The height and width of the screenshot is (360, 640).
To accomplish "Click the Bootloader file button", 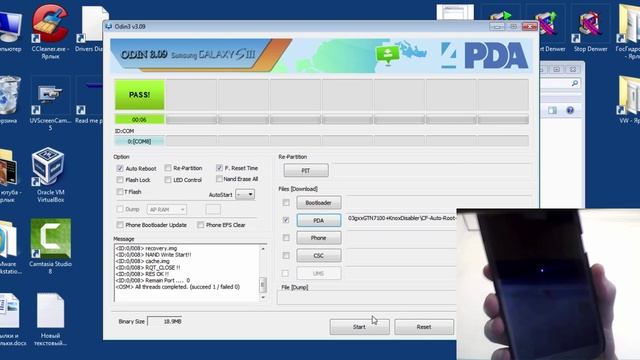I will pyautogui.click(x=319, y=202).
